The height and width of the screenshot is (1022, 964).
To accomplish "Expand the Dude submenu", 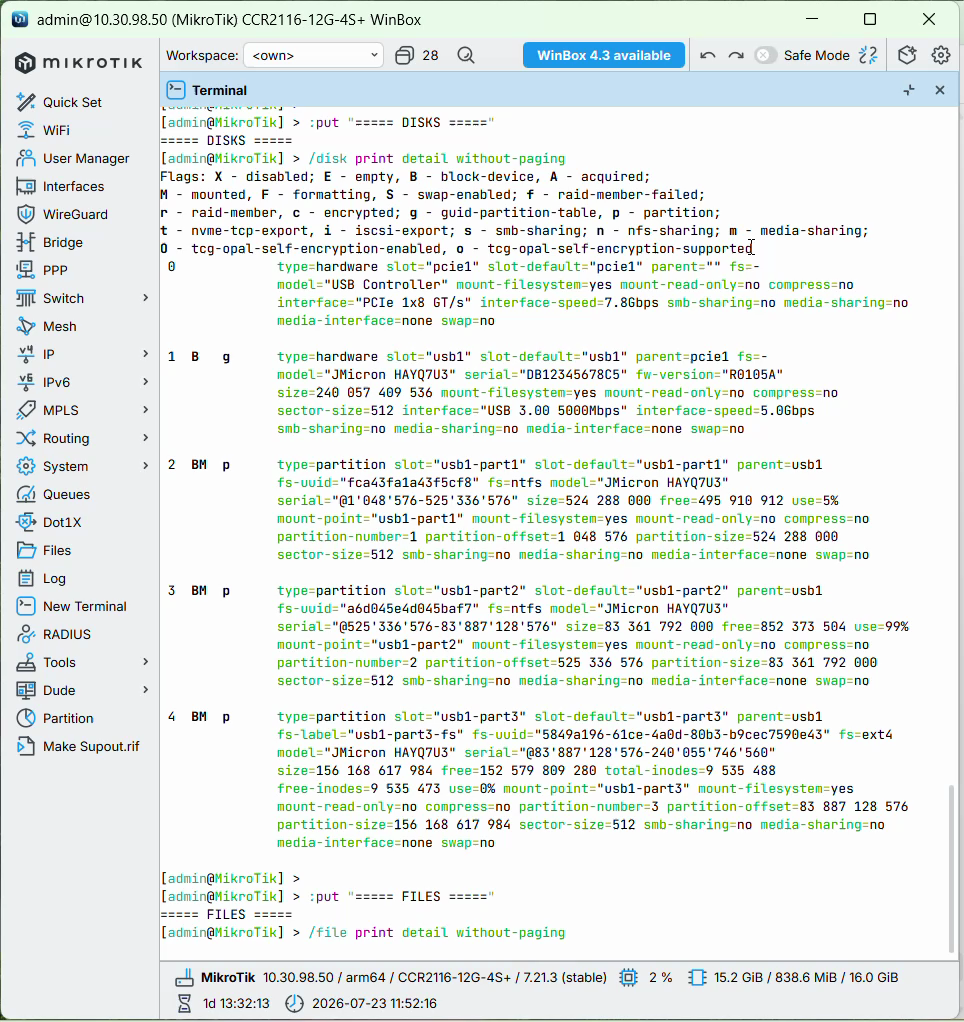I will pos(146,690).
